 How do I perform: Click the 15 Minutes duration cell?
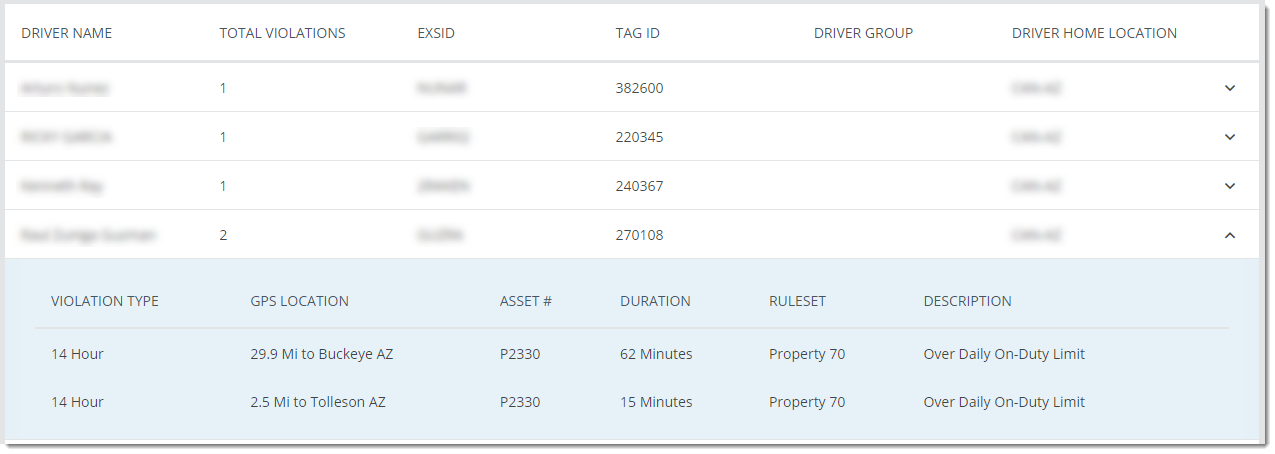(656, 402)
